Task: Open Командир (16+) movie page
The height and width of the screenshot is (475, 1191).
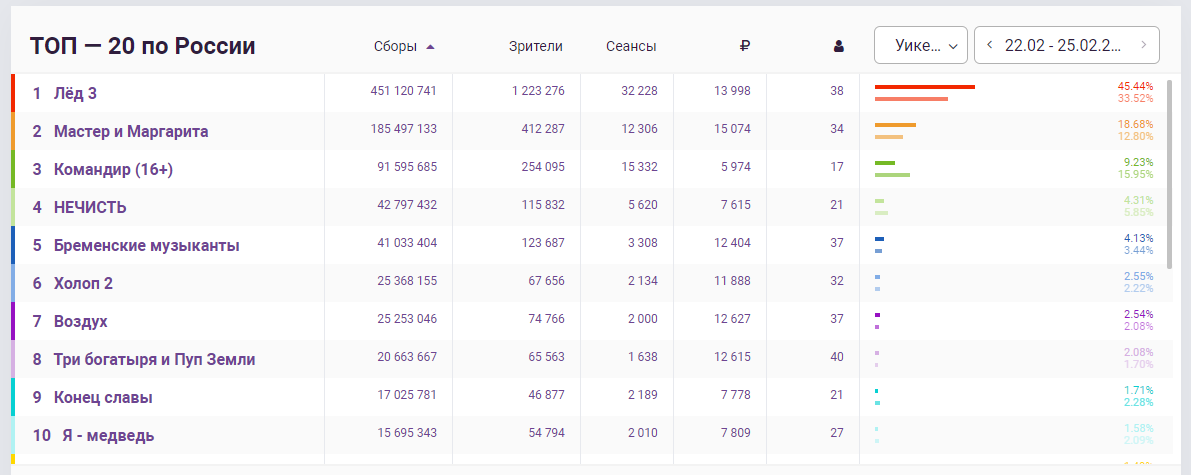Action: [113, 169]
